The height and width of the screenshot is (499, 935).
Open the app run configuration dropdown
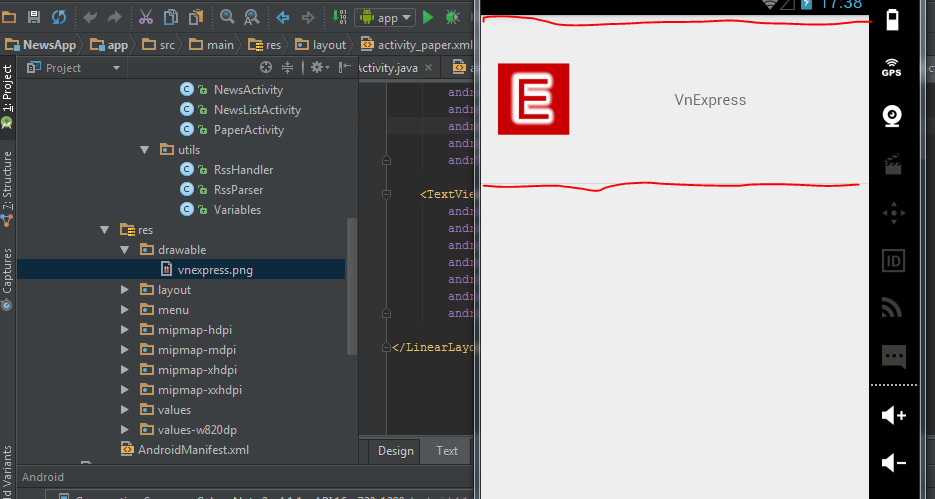[x=385, y=17]
